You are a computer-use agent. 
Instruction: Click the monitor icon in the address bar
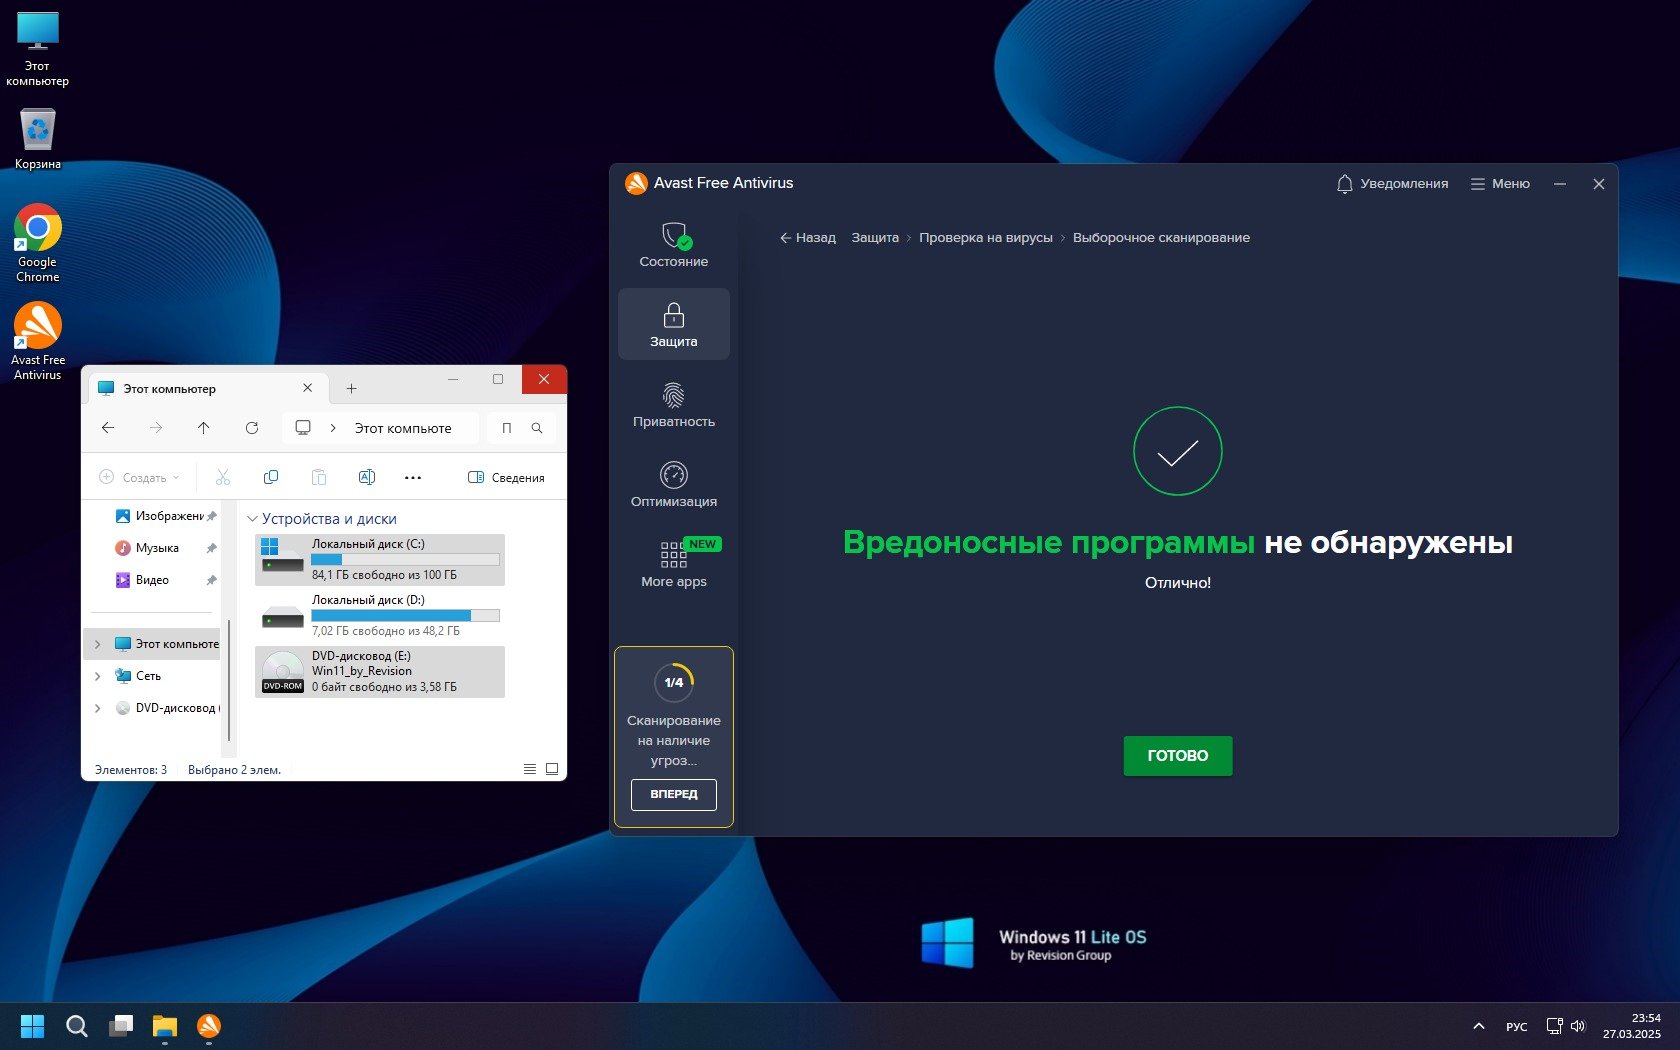pyautogui.click(x=303, y=428)
